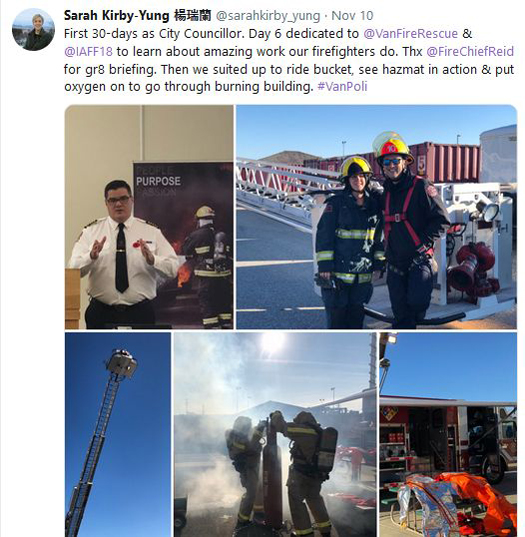Open the fire chief briefing photo
Viewport: 525px width, 537px height.
[x=149, y=217]
